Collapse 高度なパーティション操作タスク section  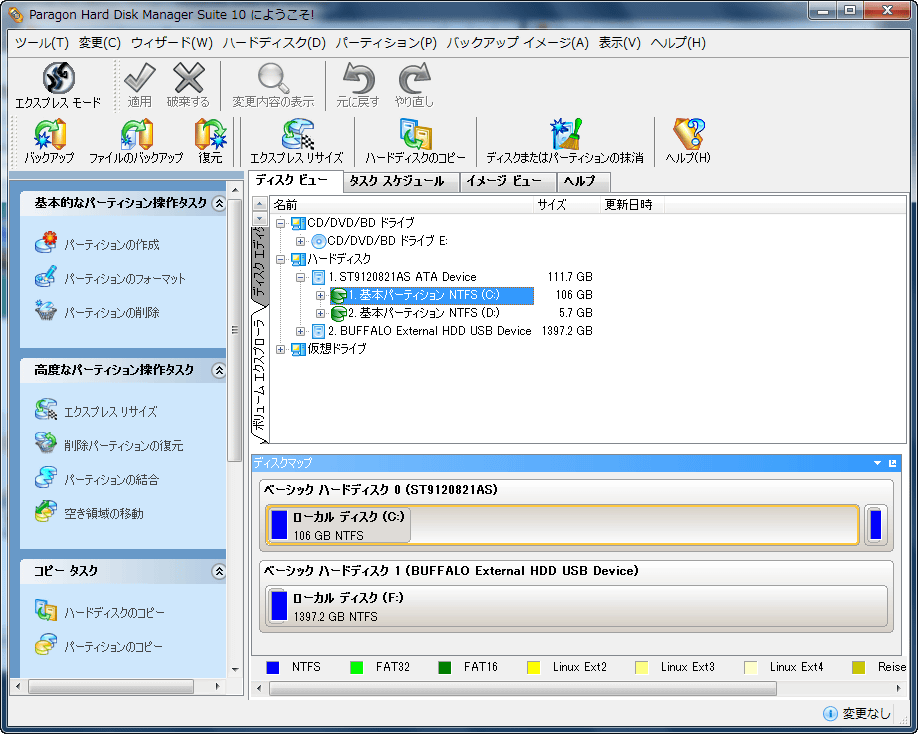(219, 370)
